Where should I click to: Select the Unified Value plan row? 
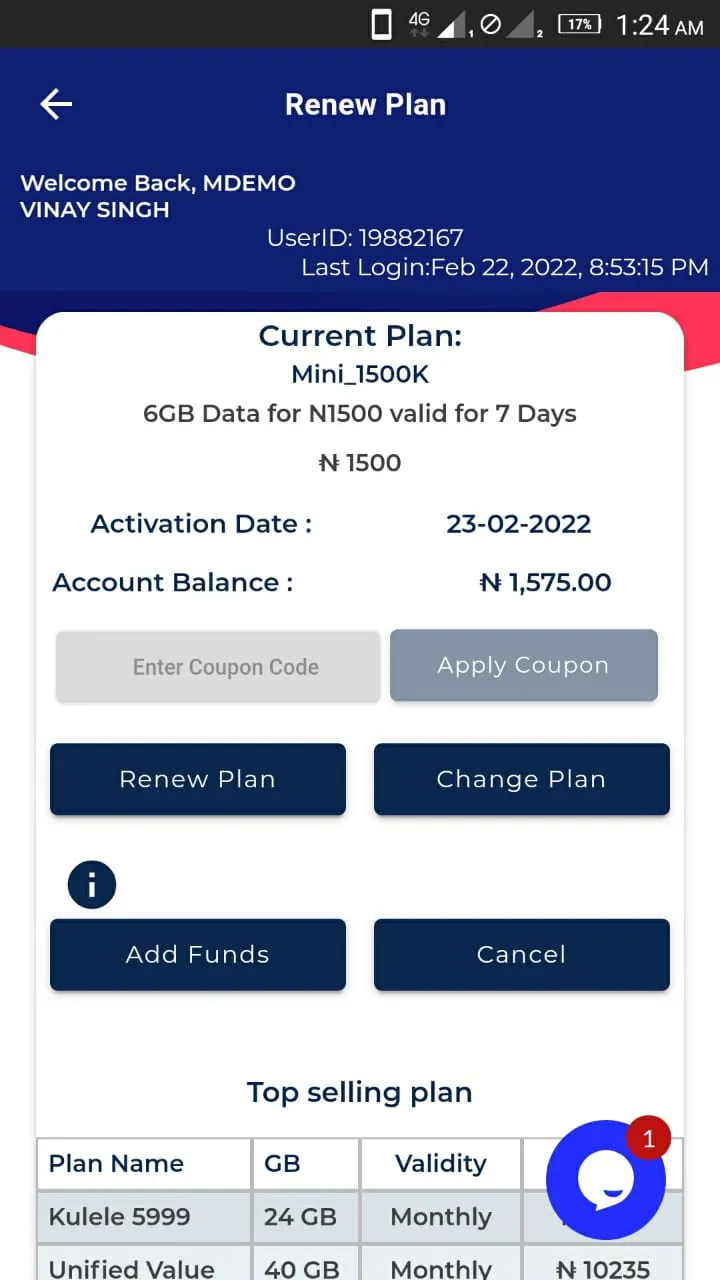tap(360, 1263)
